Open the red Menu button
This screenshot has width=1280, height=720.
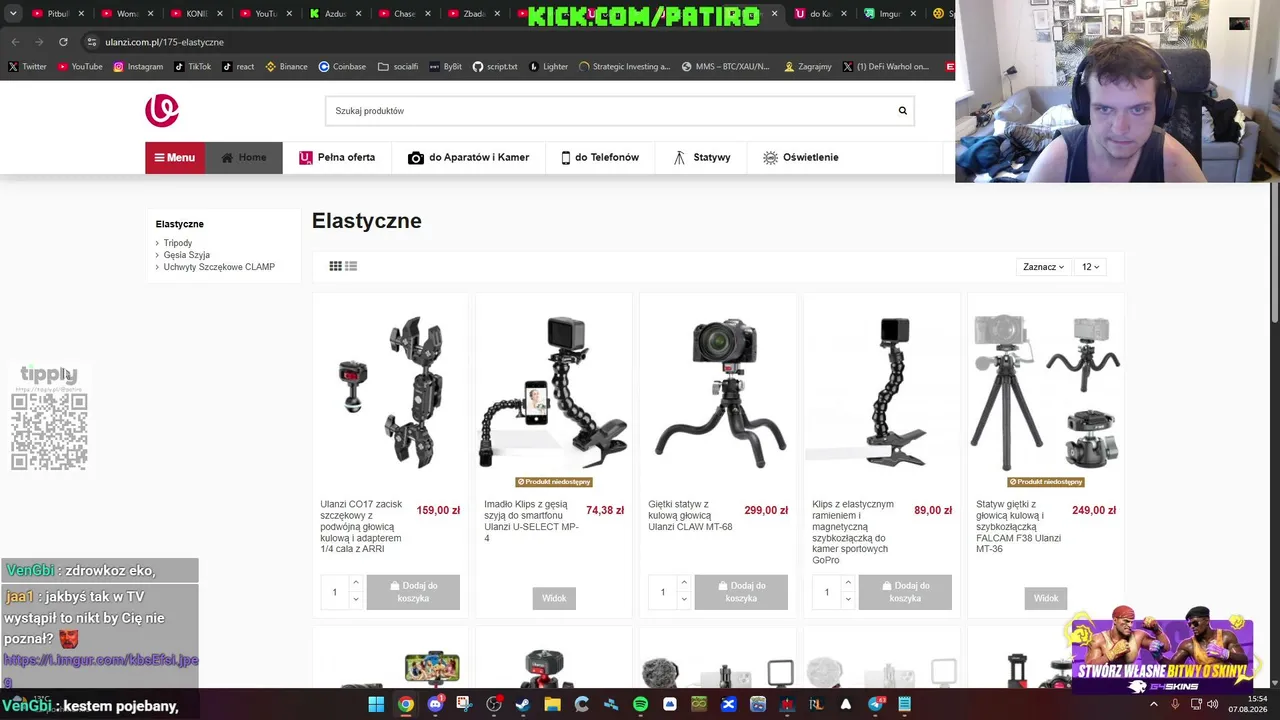175,157
